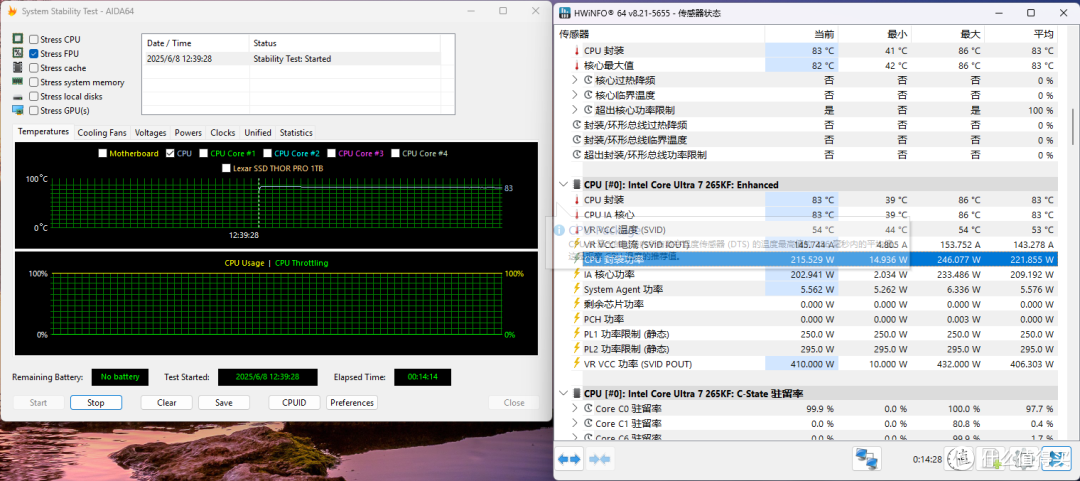The height and width of the screenshot is (481, 1080).
Task: Open the Preferences dialog
Action: pyautogui.click(x=352, y=402)
